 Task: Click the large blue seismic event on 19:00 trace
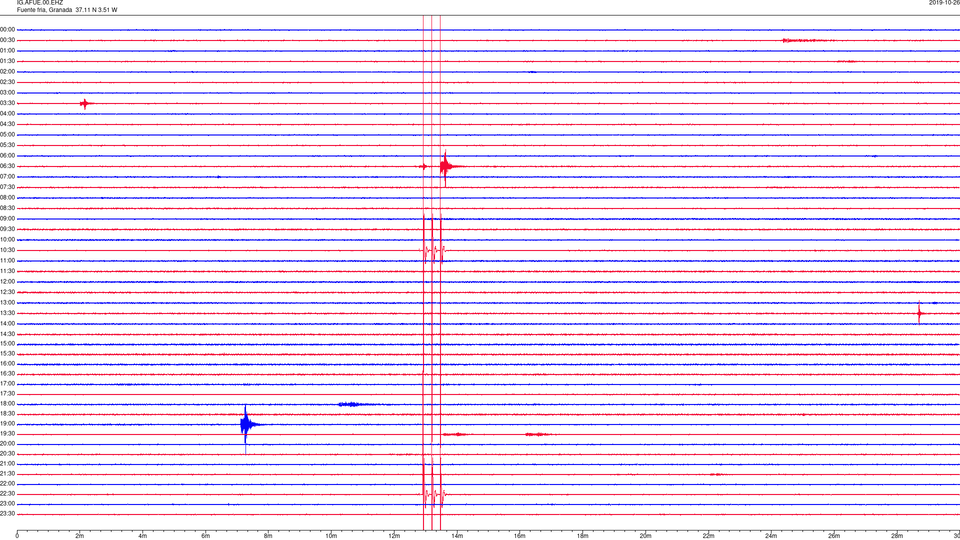(x=246, y=424)
